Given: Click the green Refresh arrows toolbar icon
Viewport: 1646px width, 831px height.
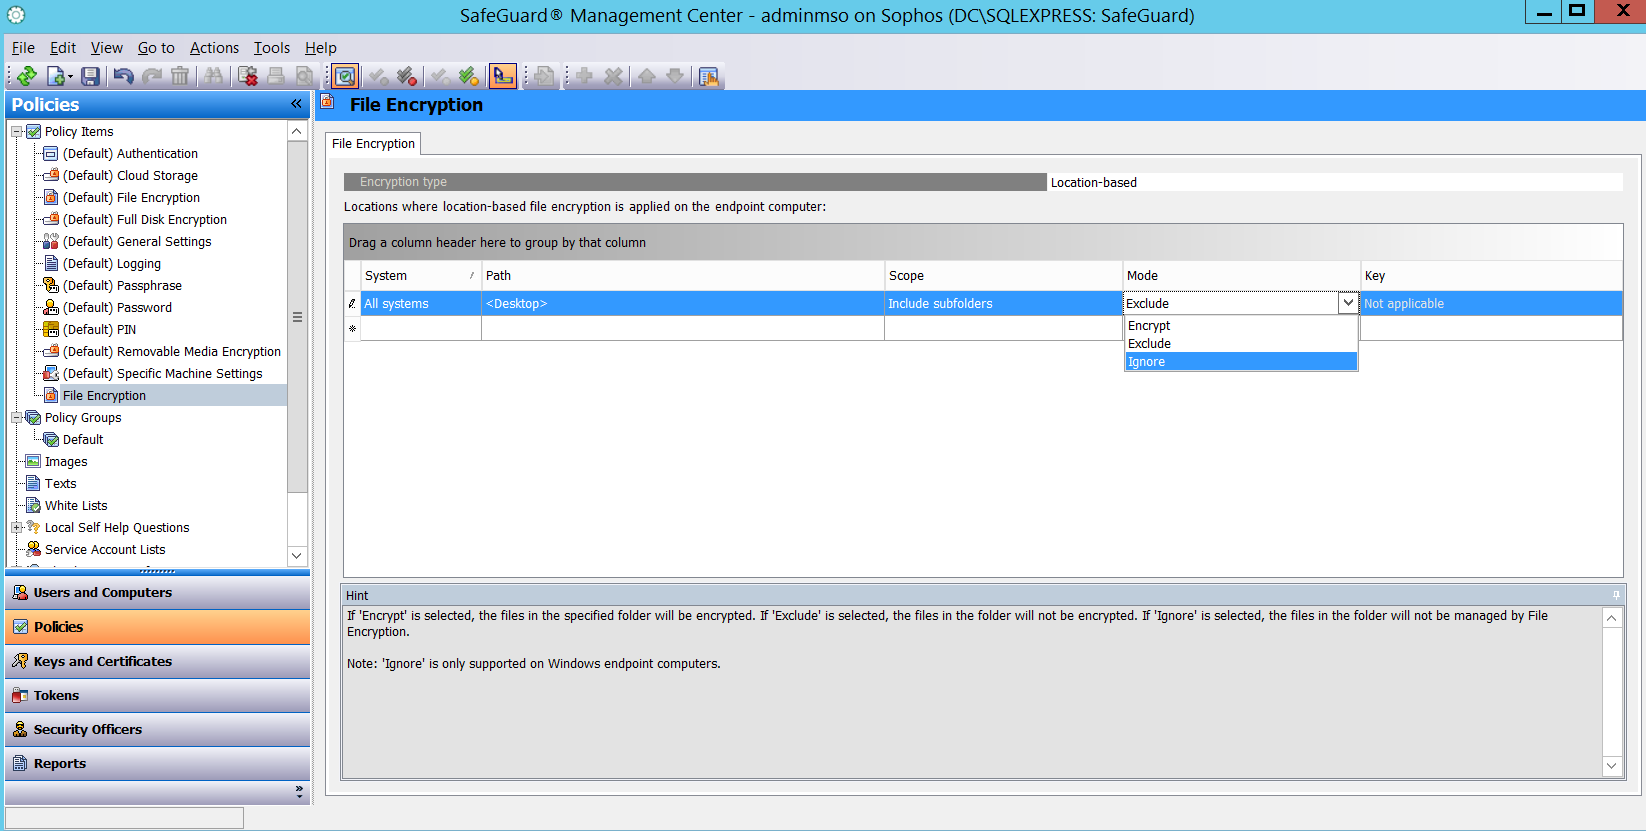Looking at the screenshot, I should 27,76.
